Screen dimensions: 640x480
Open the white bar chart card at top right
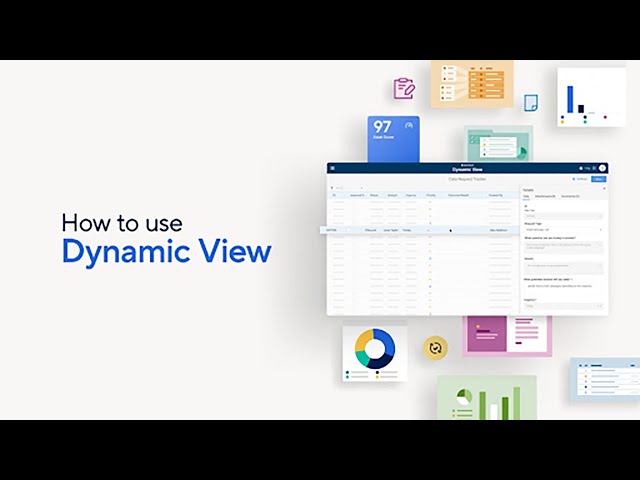click(591, 97)
